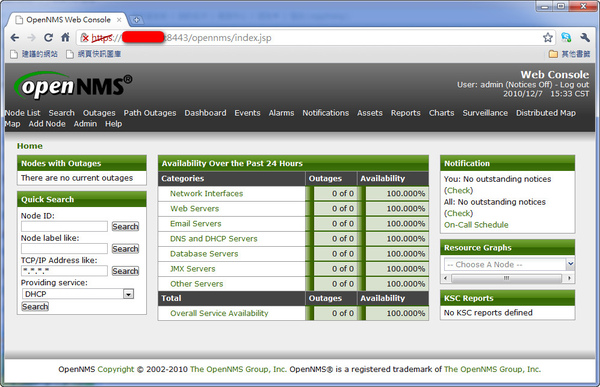Open the second bookmark bar page
Screen dimensions: 600x387
point(94,54)
